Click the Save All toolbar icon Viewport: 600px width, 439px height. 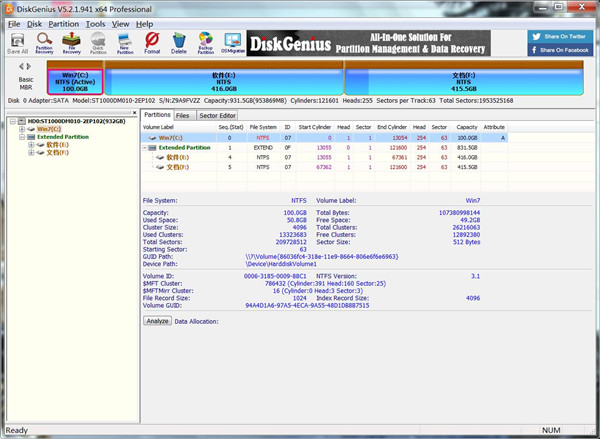pyautogui.click(x=17, y=43)
